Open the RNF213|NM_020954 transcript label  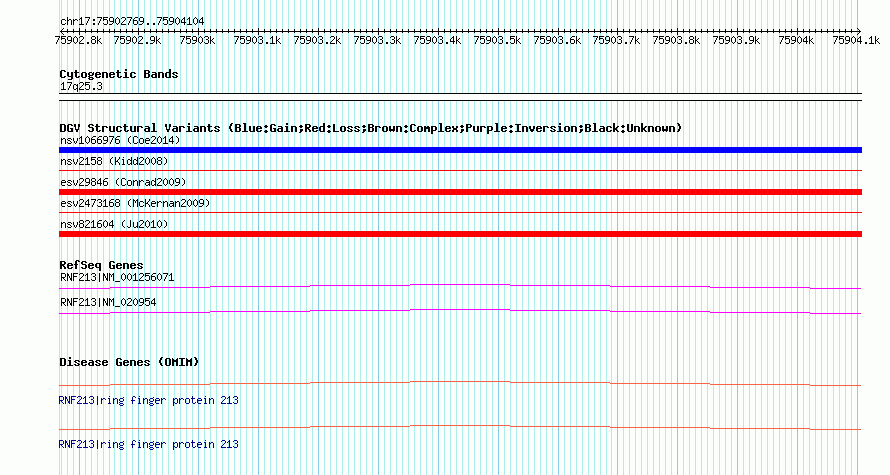108,302
